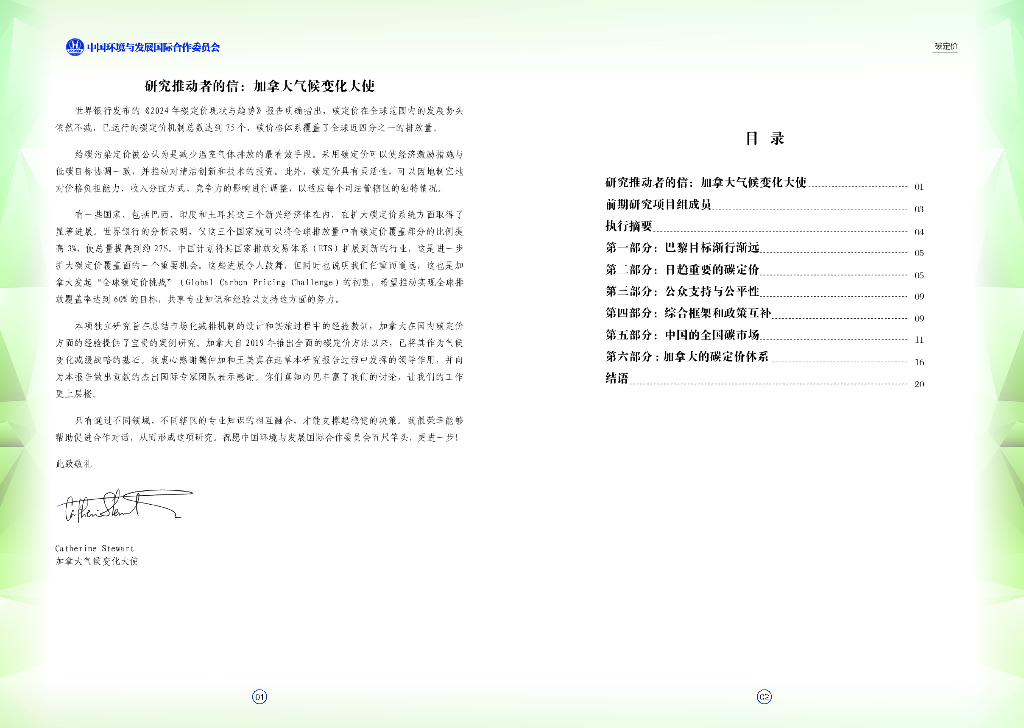Click the printed name Catherine Stewart

tap(95, 548)
